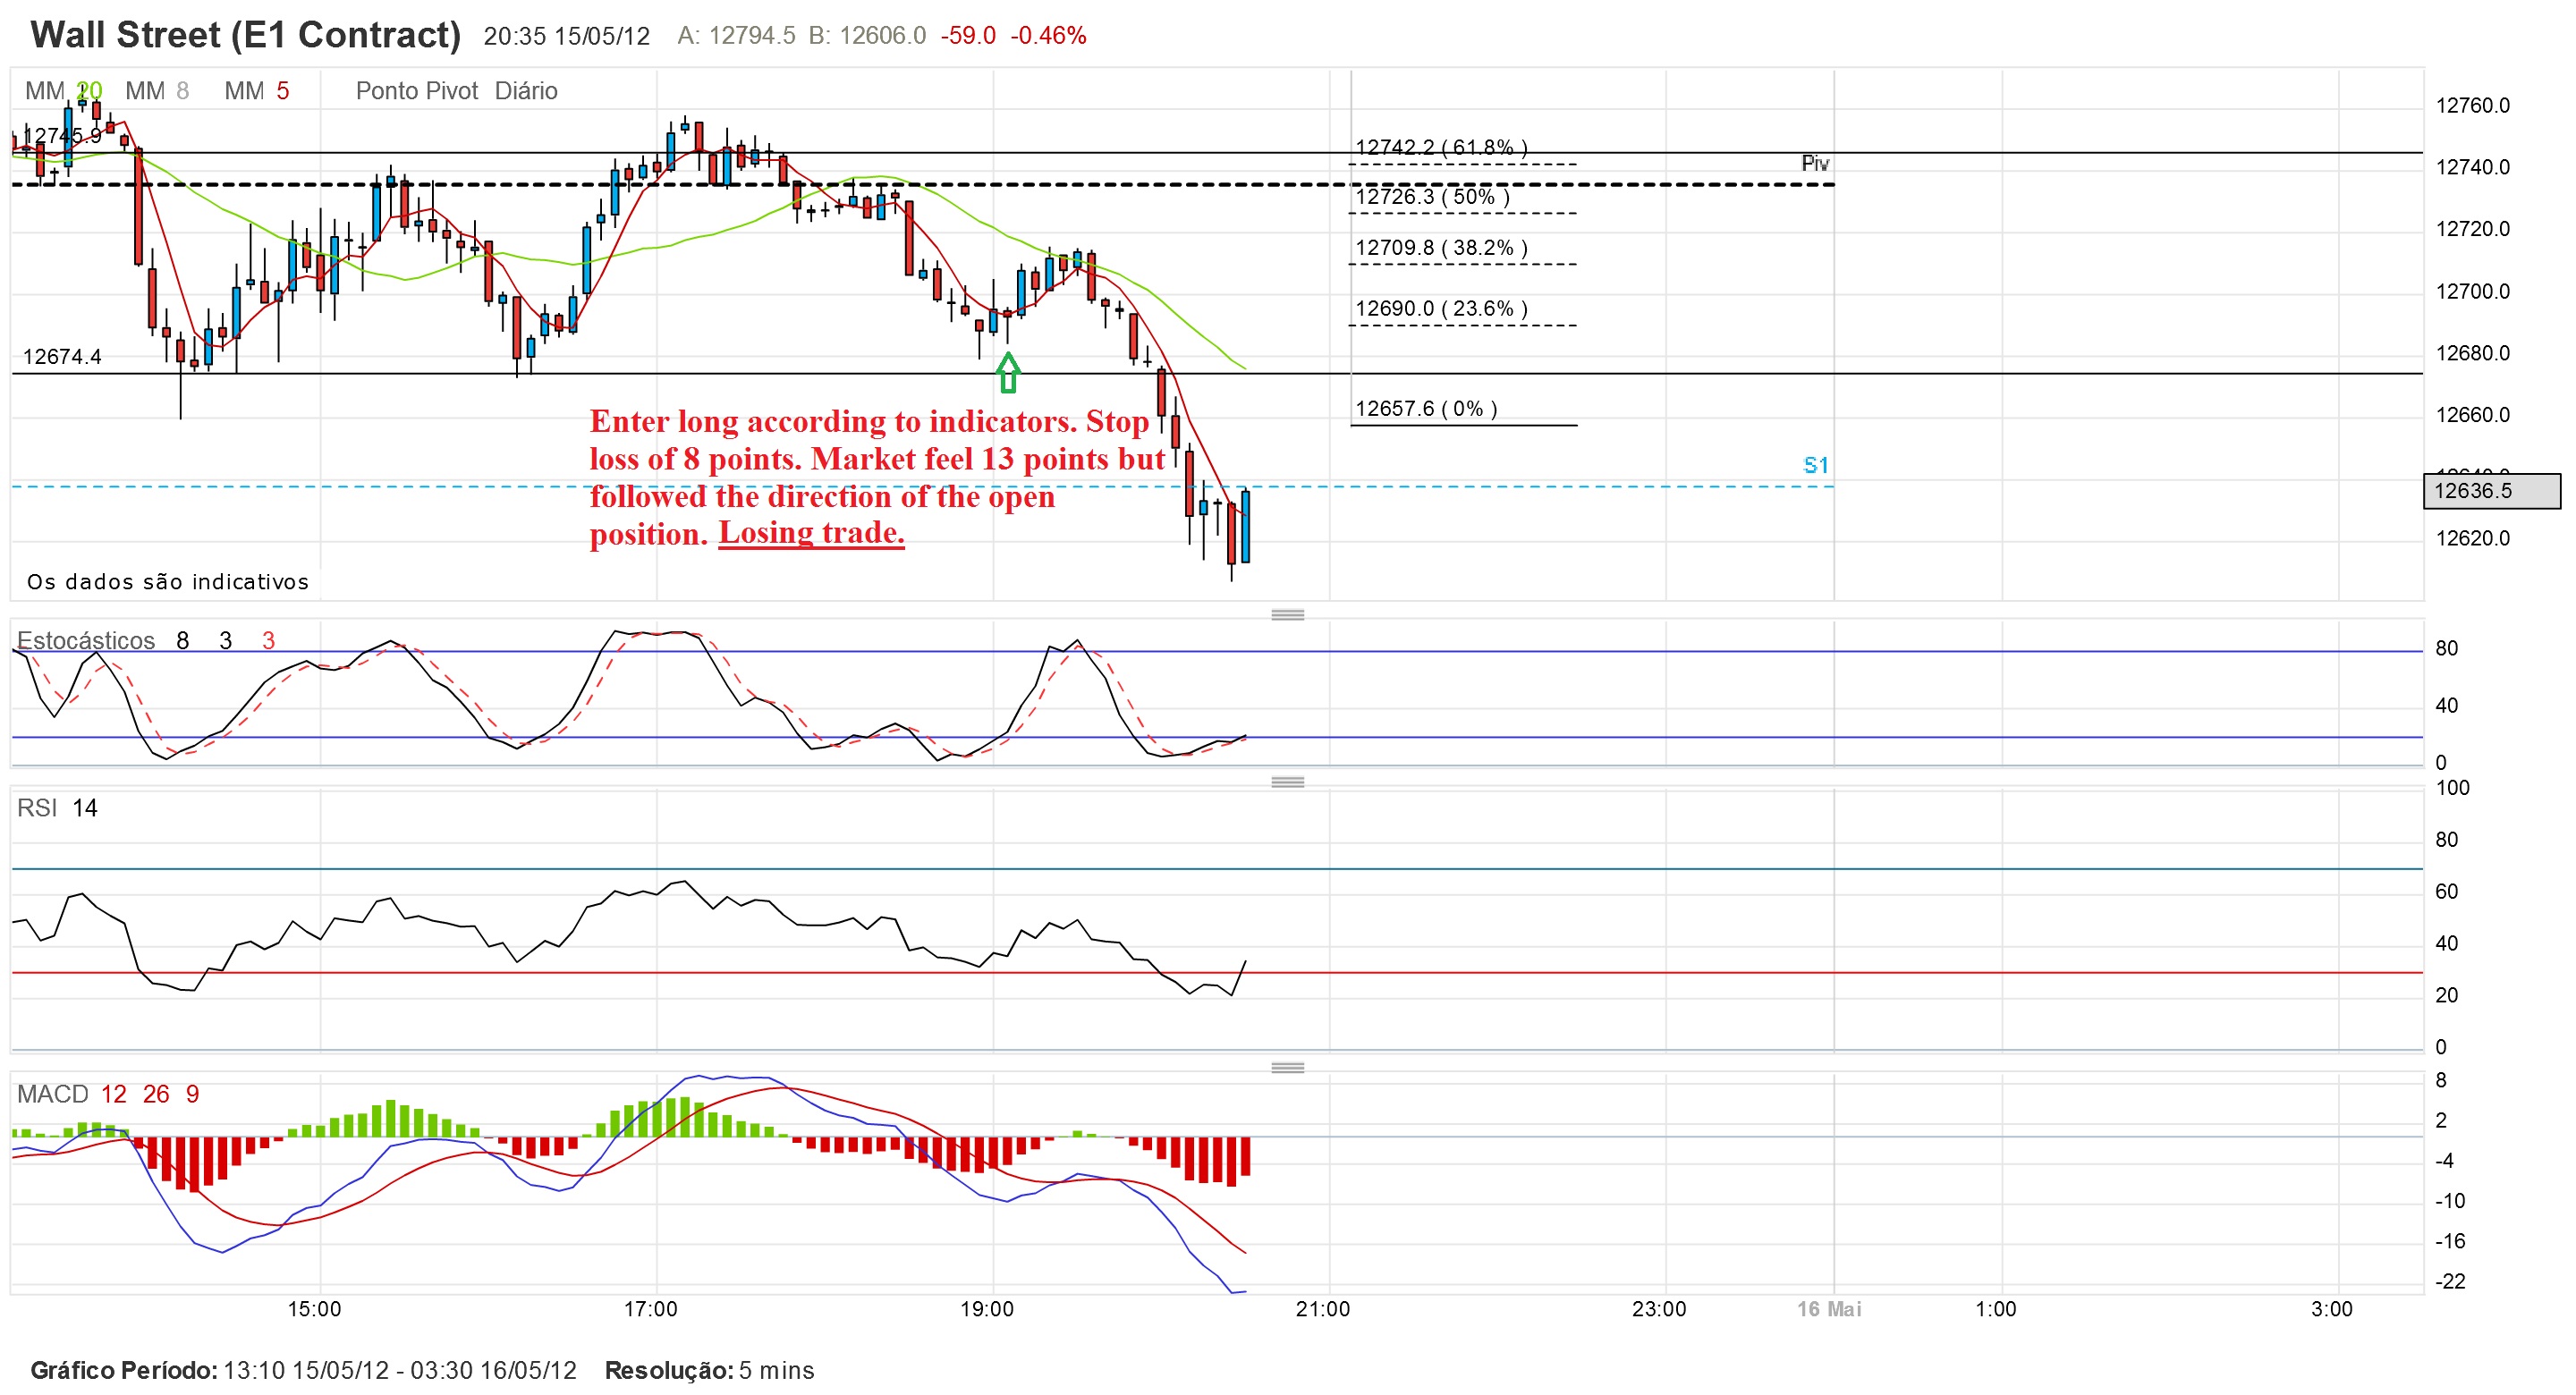Select the MM 20 moving average label
Image resolution: width=2576 pixels, height=1395 pixels.
(63, 91)
